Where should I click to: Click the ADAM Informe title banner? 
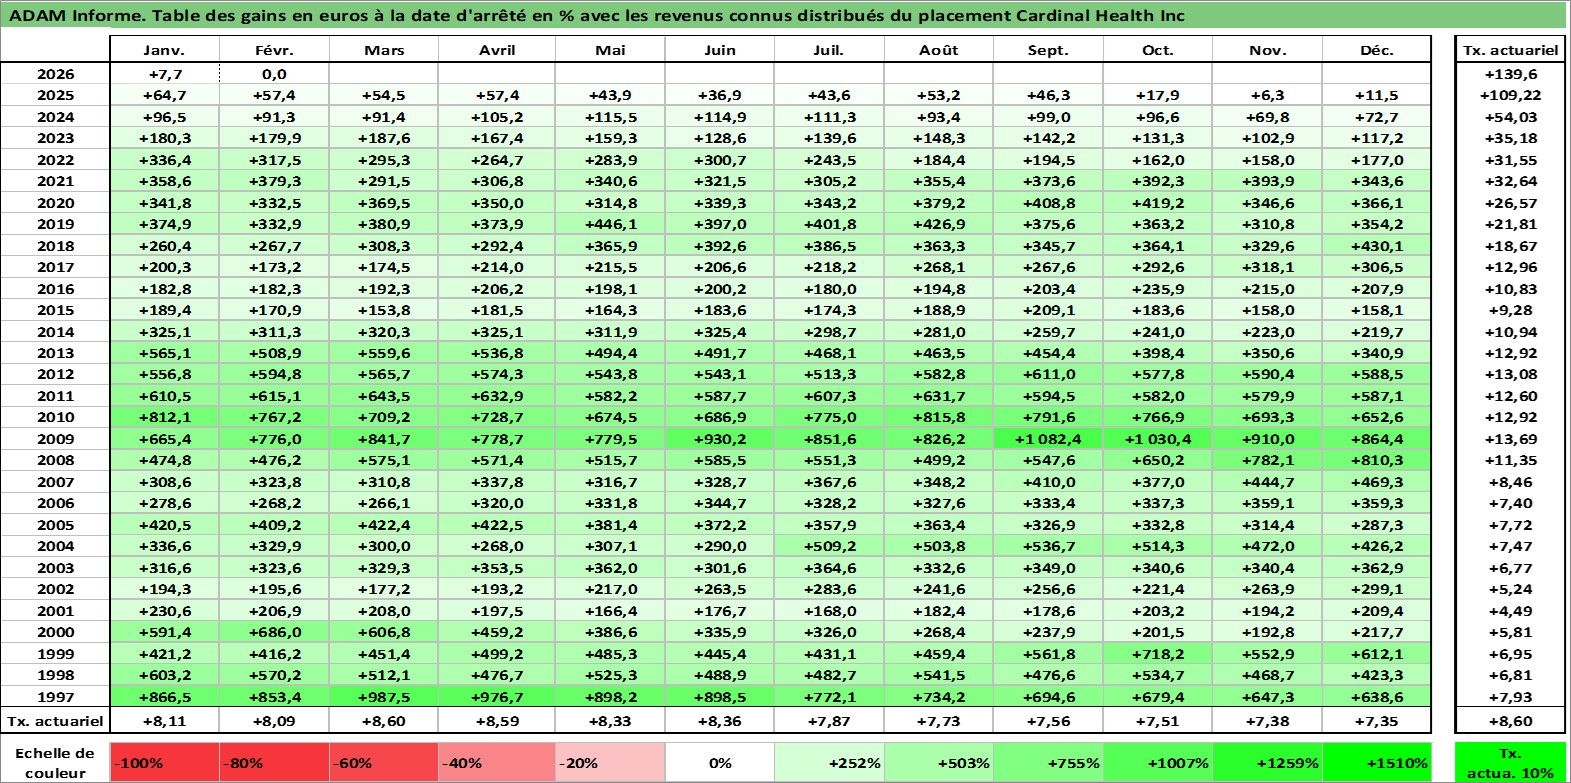coord(784,15)
